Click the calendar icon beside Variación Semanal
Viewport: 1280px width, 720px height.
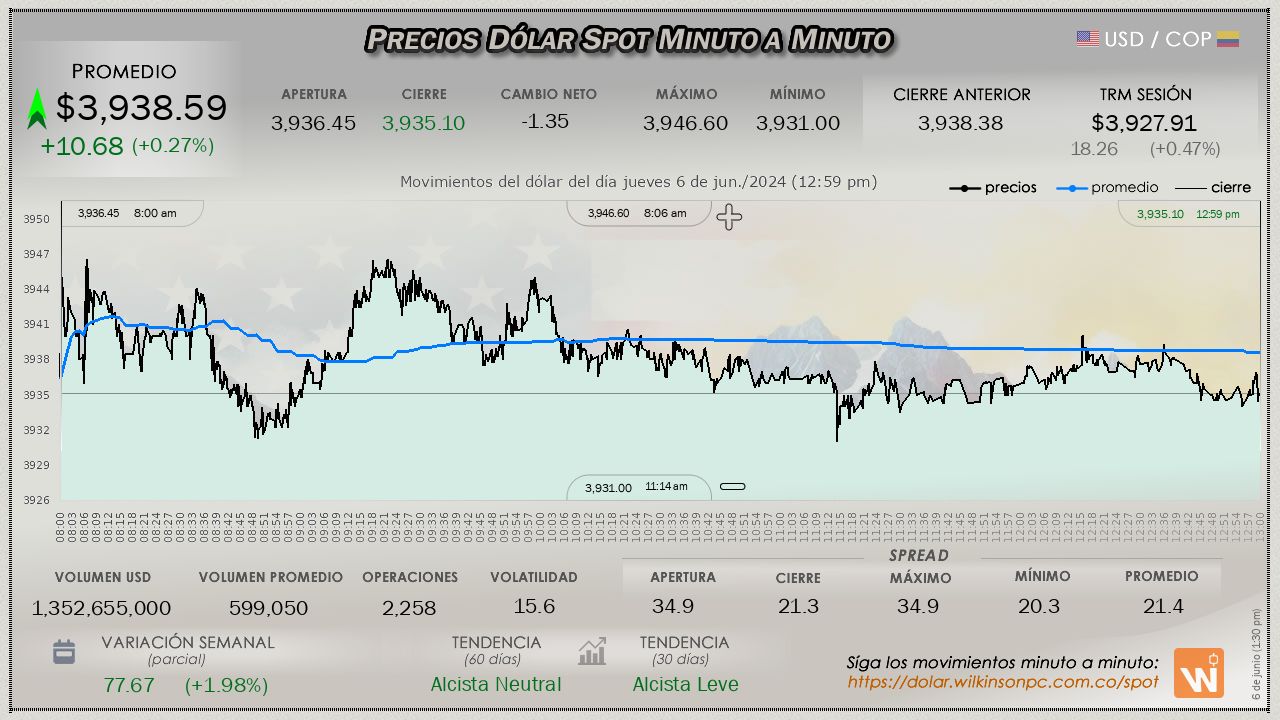click(64, 652)
